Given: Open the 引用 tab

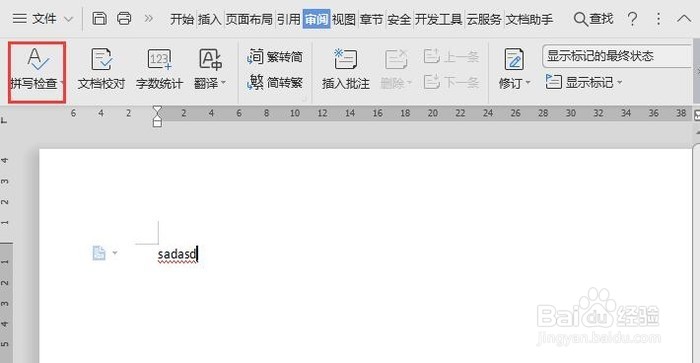Looking at the screenshot, I should [x=288, y=19].
